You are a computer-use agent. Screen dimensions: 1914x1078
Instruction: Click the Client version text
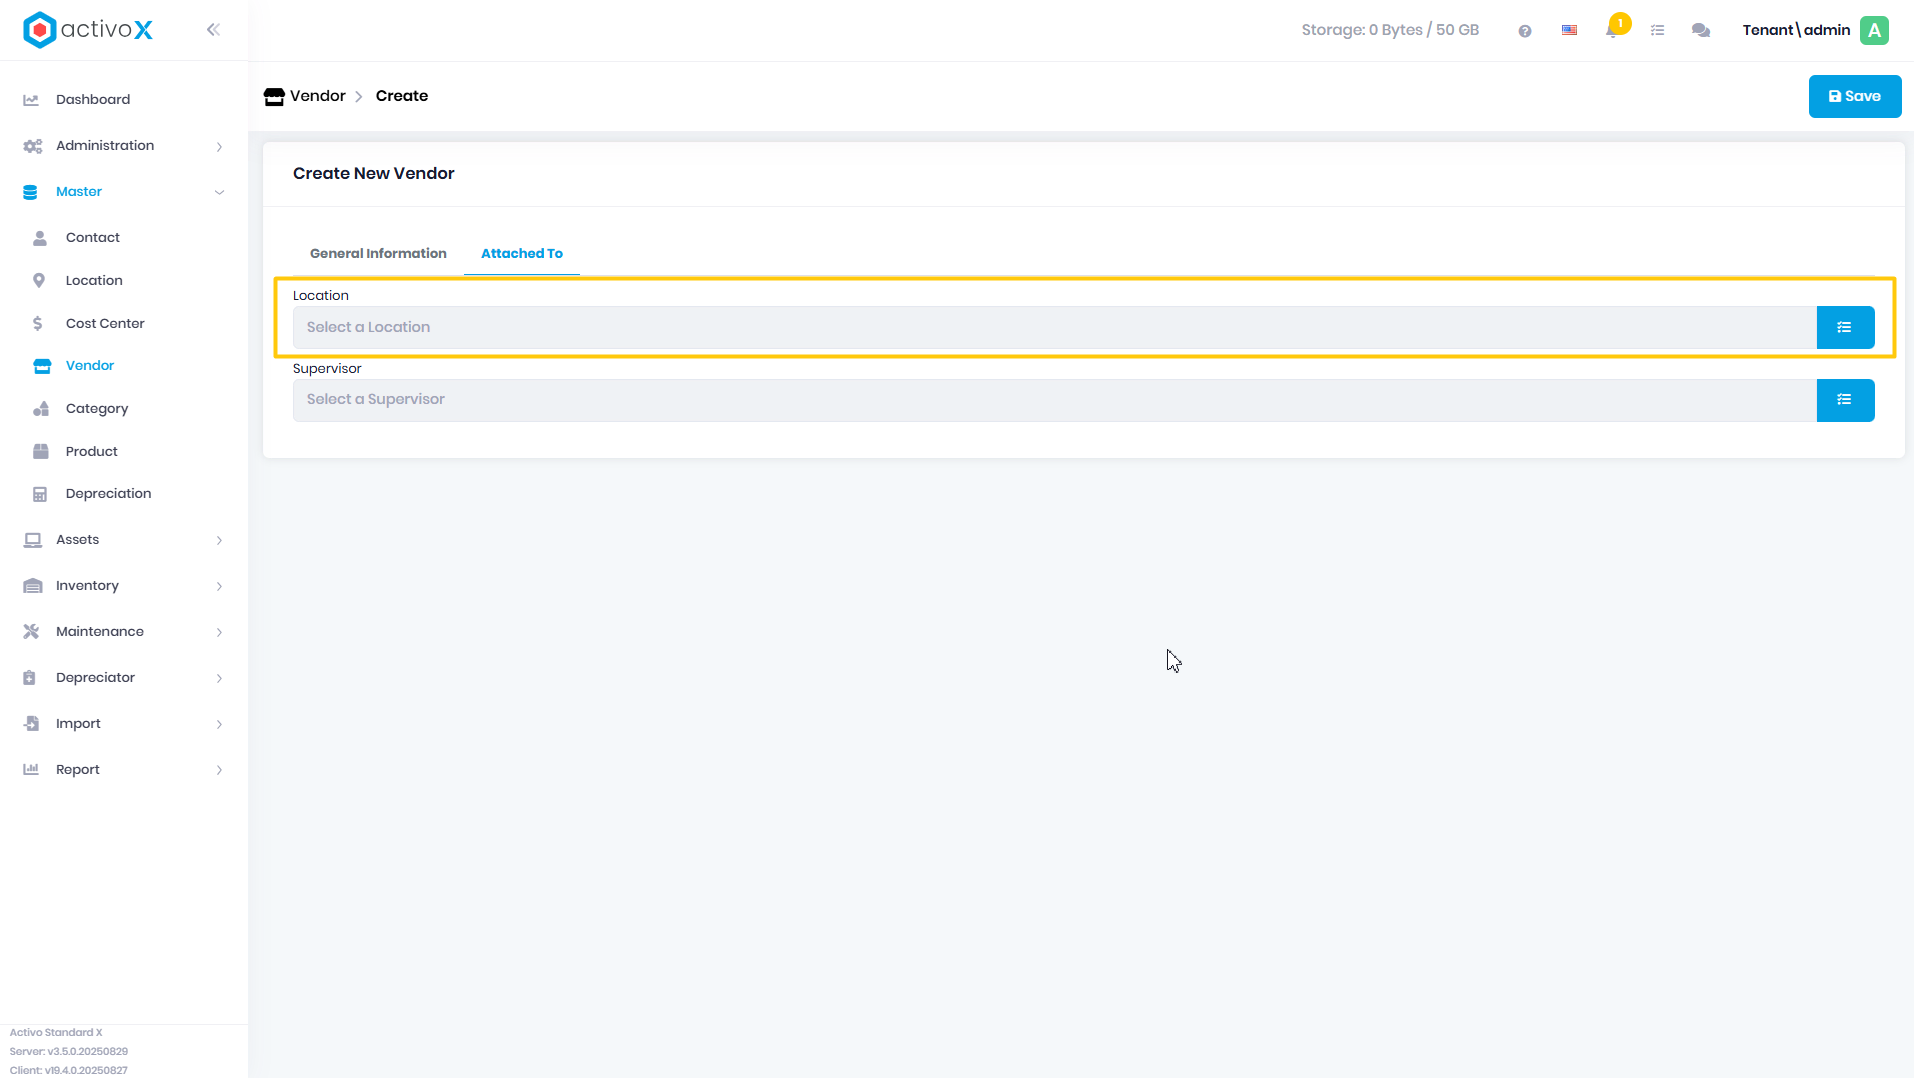click(x=69, y=1071)
